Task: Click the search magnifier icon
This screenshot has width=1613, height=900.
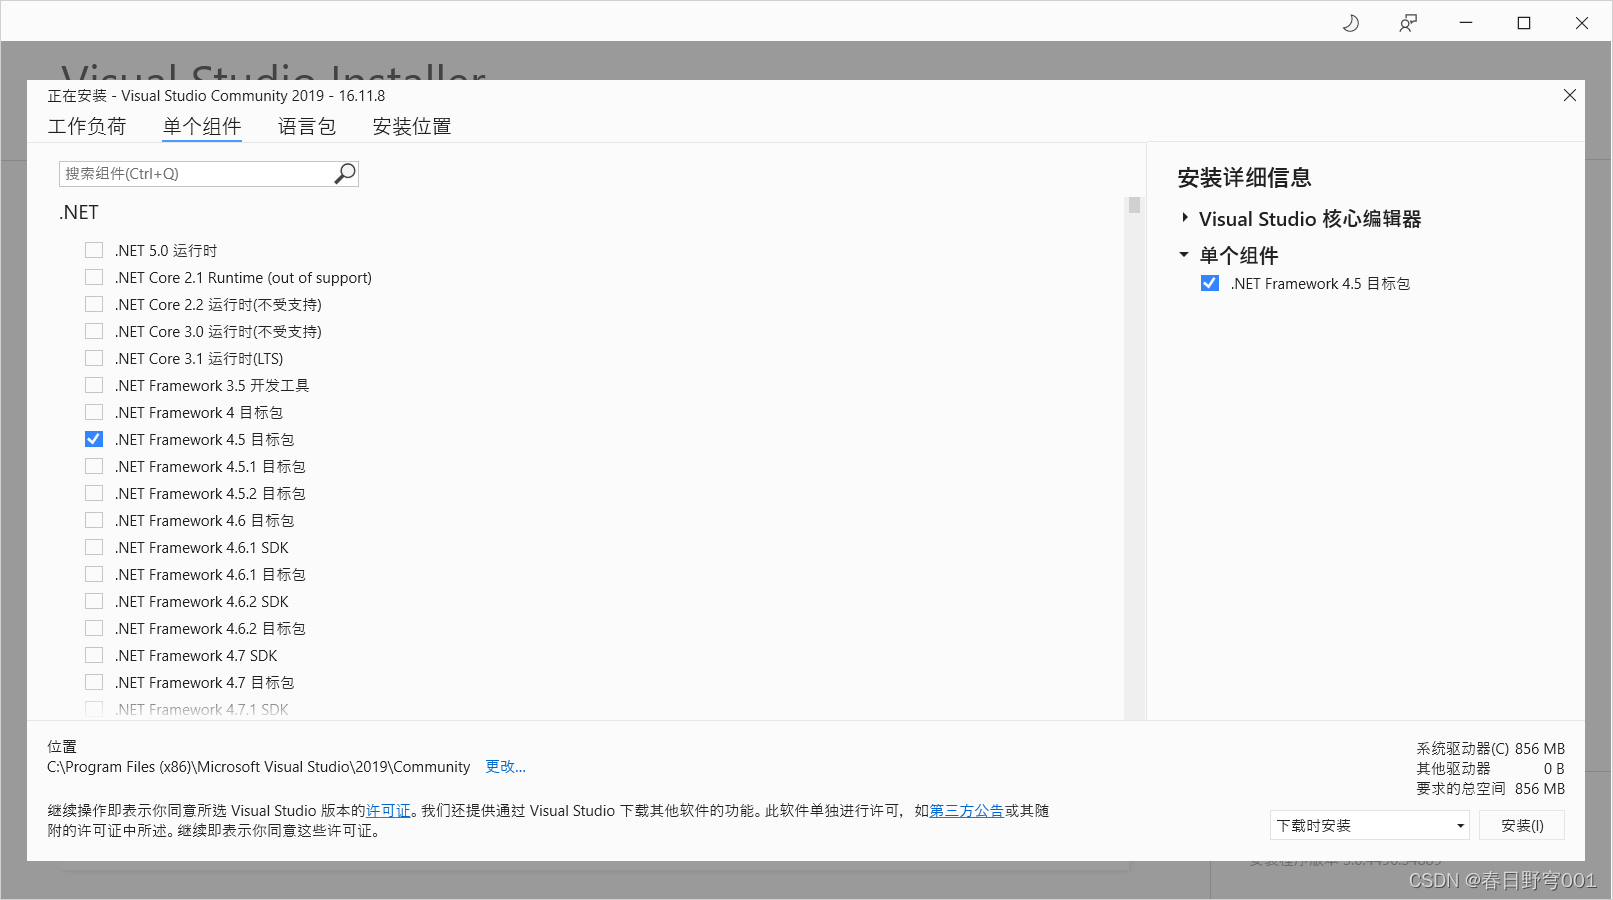Action: [x=344, y=173]
